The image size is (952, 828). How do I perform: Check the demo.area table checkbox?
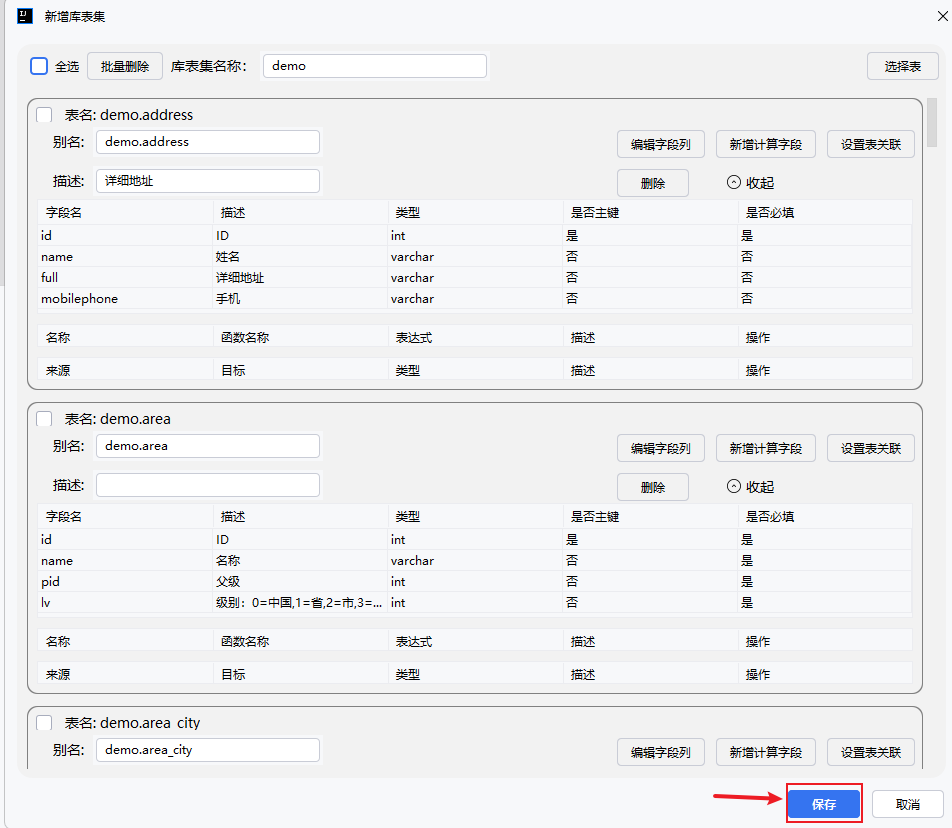(44, 419)
